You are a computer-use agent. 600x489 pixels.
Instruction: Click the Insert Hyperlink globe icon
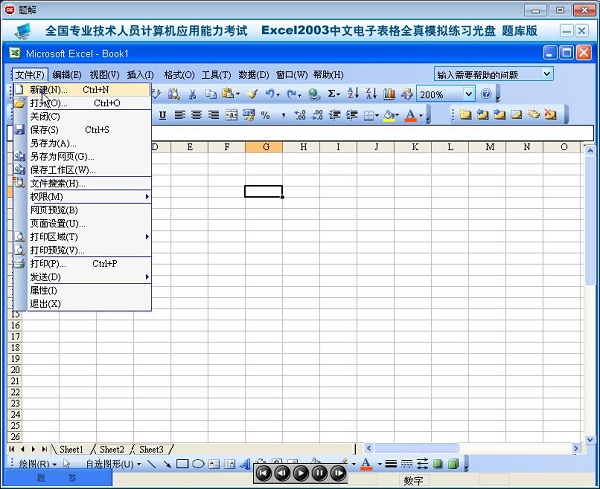pyautogui.click(x=314, y=94)
